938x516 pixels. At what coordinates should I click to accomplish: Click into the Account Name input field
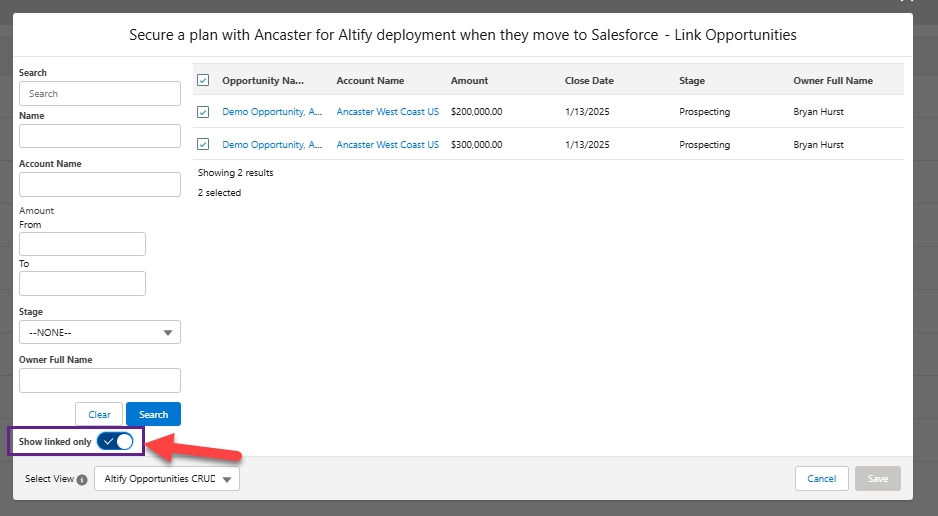pyautogui.click(x=100, y=184)
